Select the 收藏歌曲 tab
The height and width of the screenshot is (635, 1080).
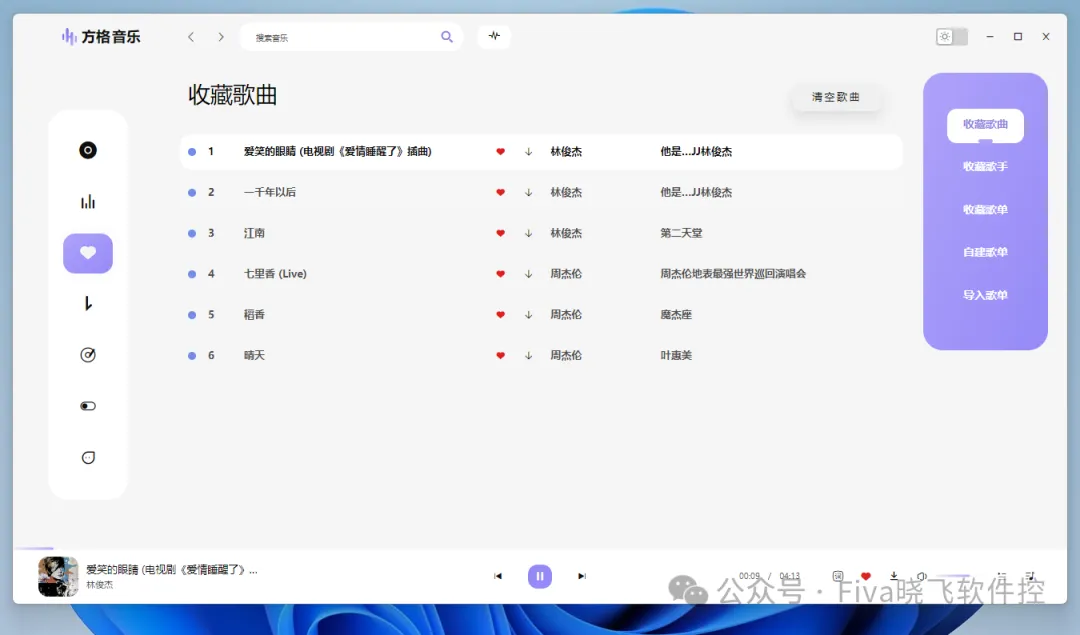[x=985, y=125]
